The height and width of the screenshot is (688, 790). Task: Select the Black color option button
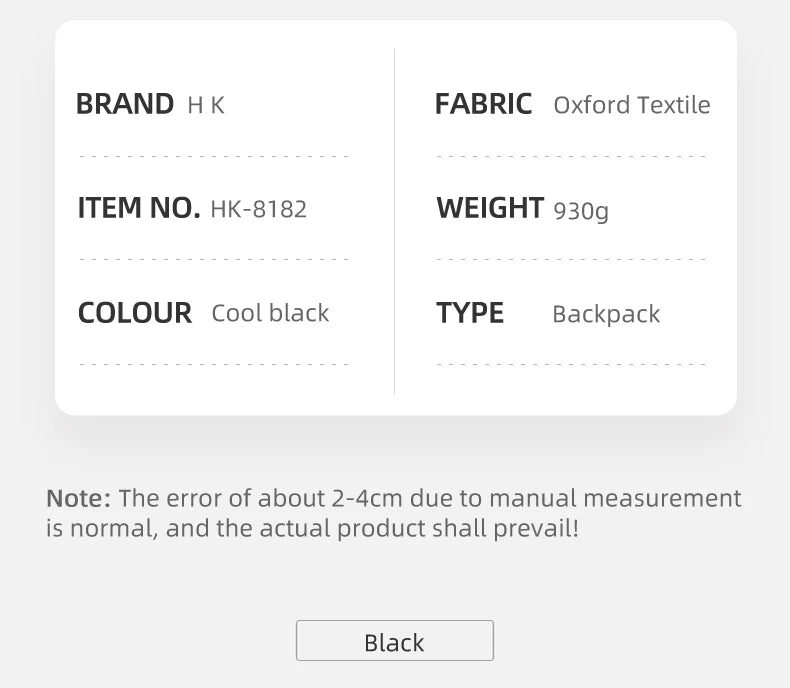pos(394,640)
